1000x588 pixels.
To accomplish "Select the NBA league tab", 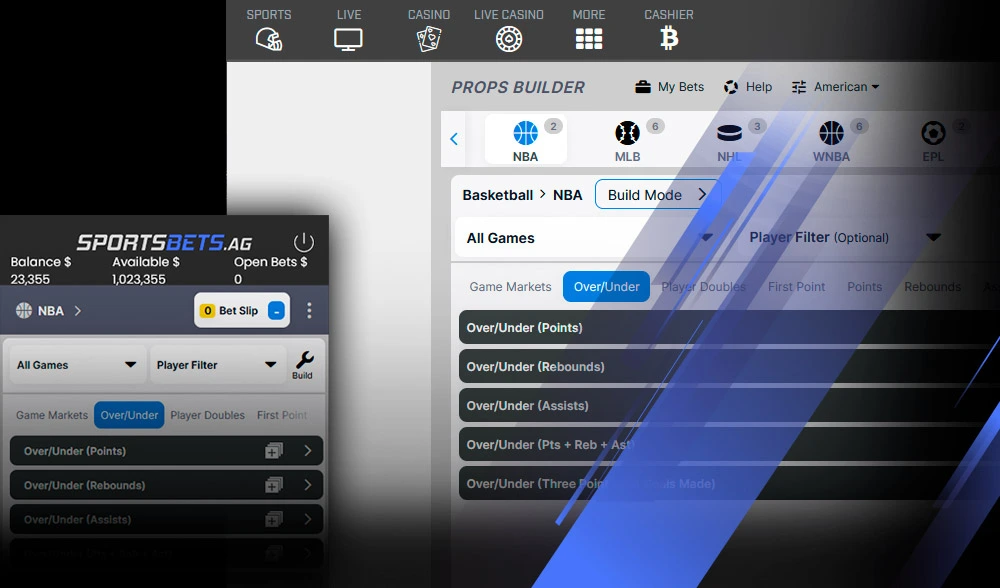I will click(526, 140).
